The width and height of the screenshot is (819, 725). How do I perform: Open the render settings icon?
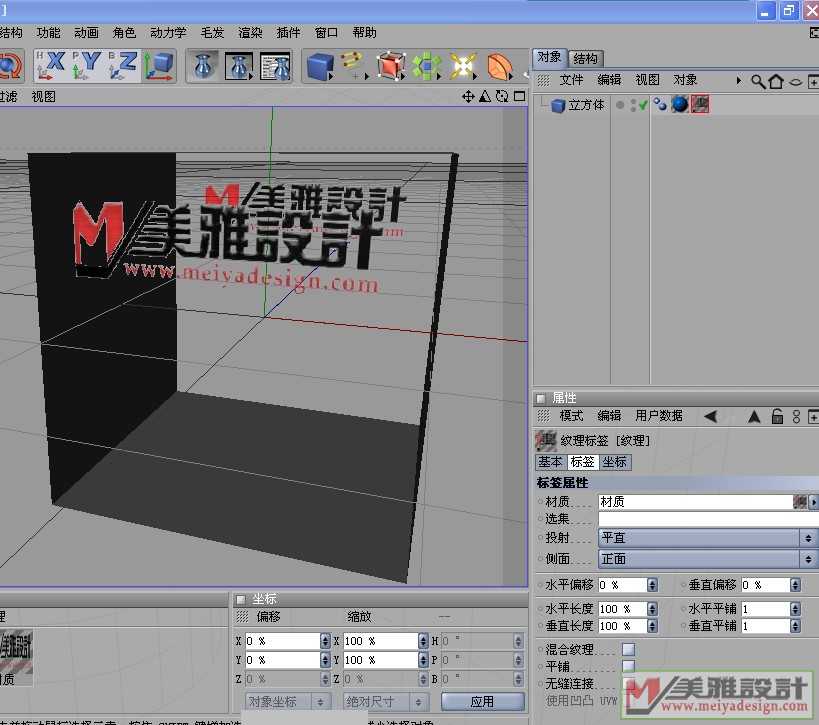click(275, 66)
